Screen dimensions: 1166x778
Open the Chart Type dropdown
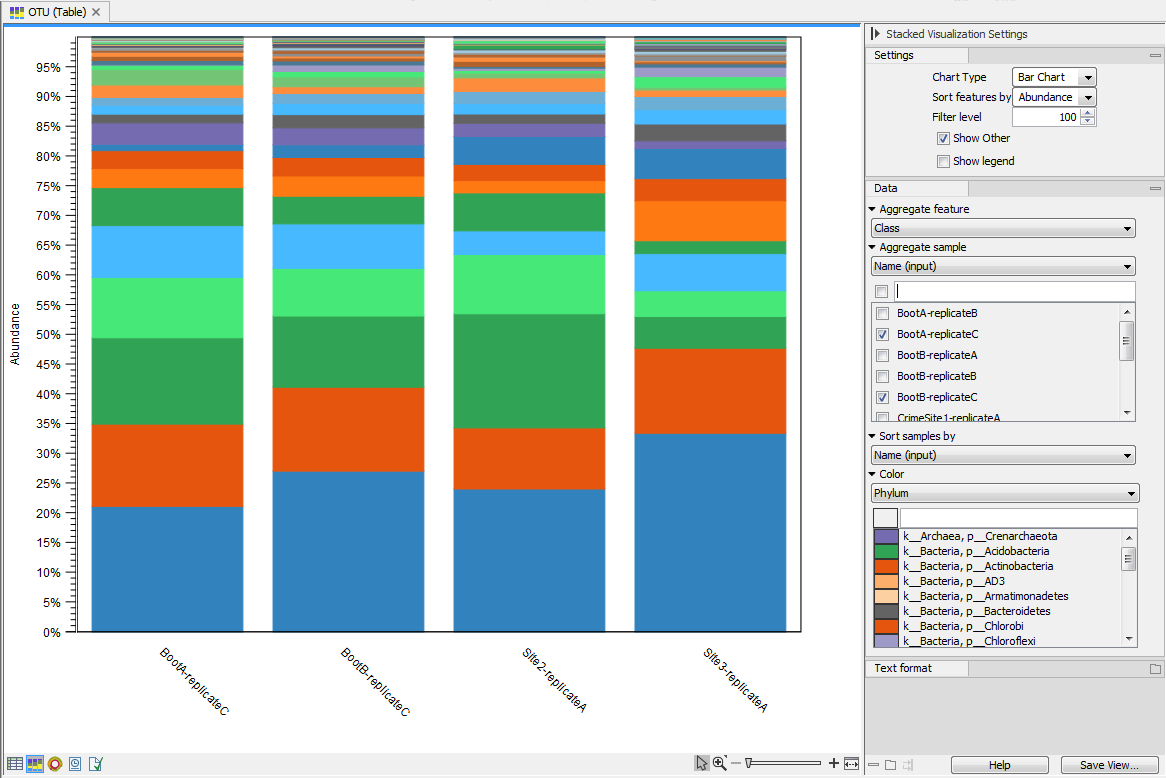tap(1055, 77)
